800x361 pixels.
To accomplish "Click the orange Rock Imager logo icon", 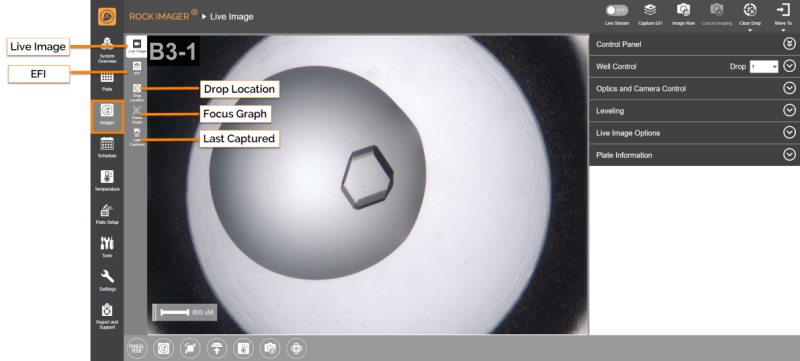I will (107, 16).
